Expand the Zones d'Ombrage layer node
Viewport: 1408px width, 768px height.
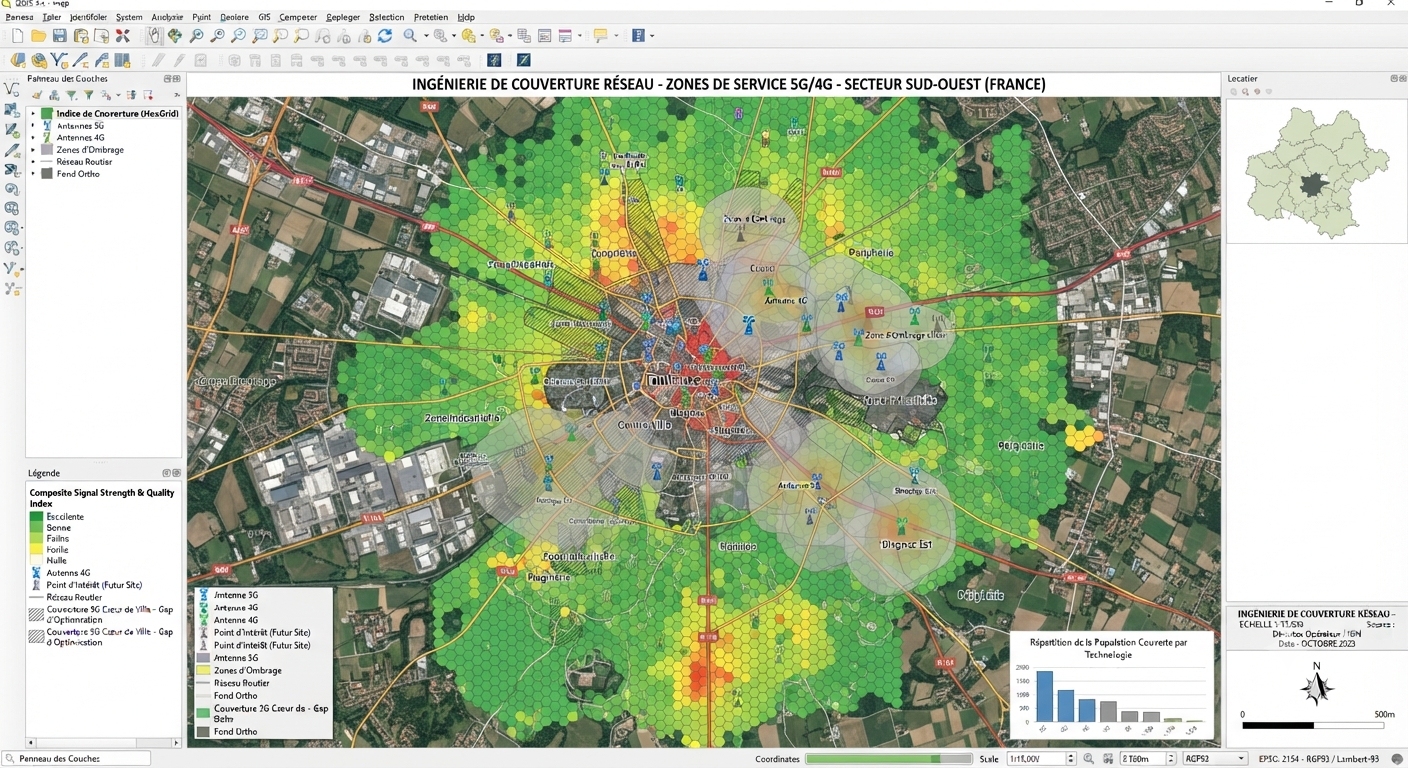(33, 150)
